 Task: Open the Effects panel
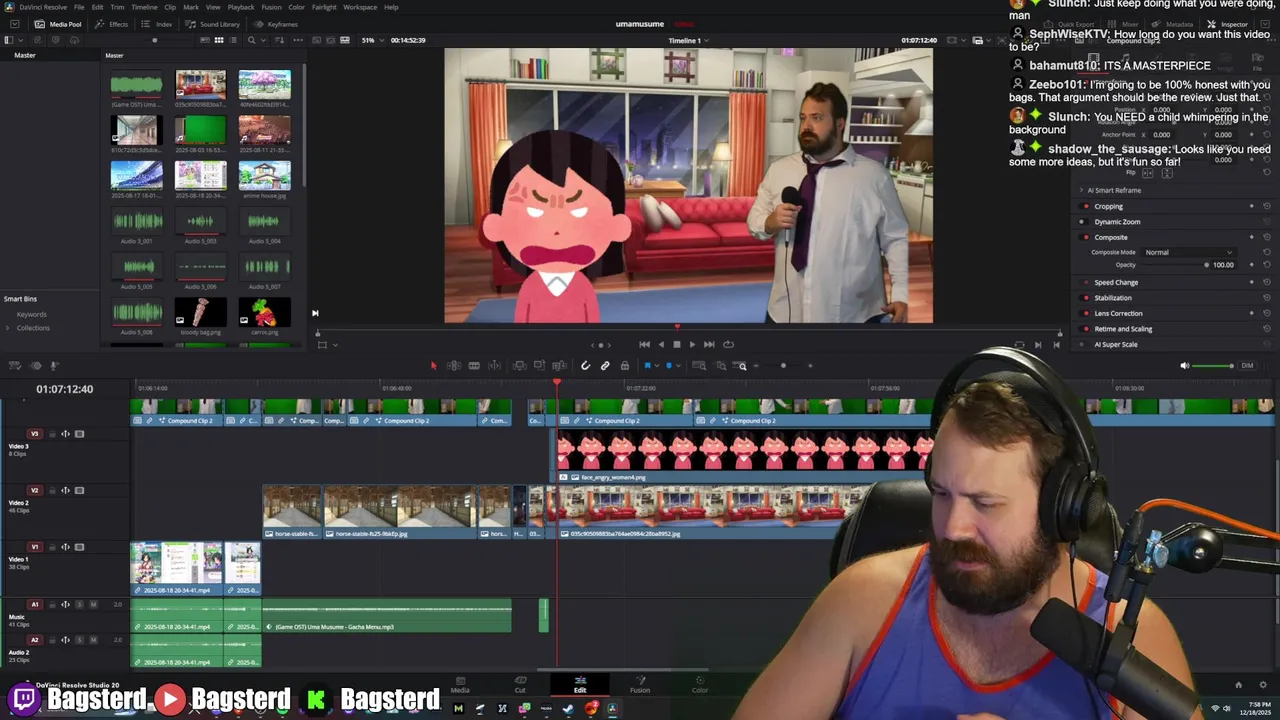pos(112,24)
